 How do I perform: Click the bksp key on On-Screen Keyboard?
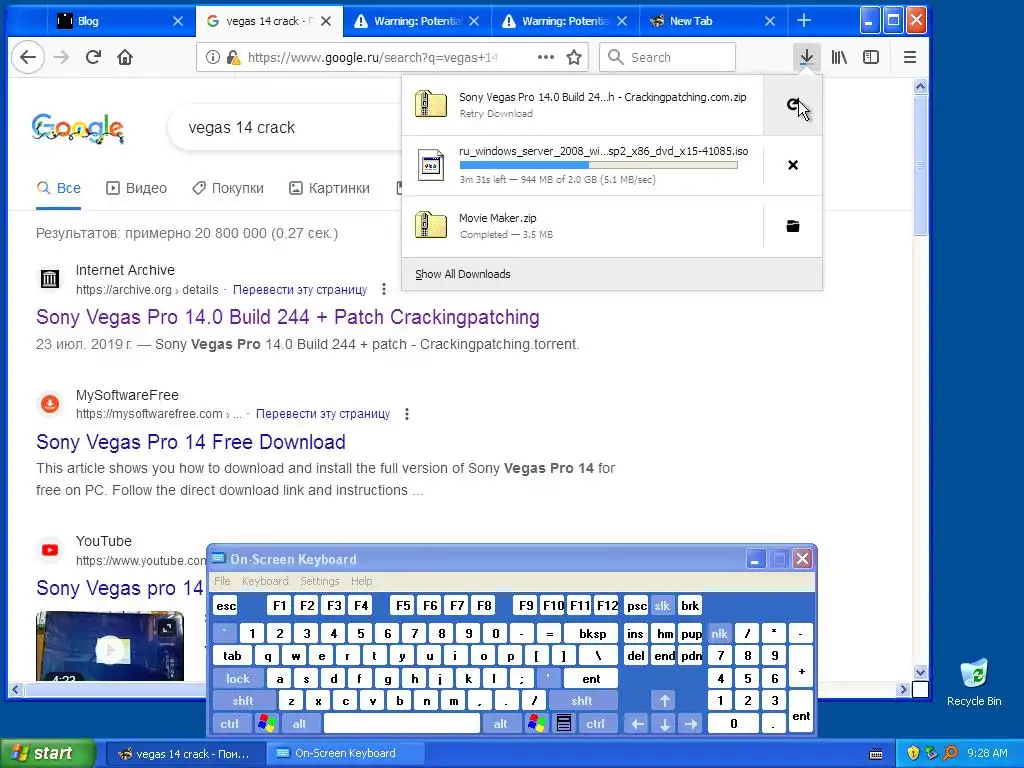pyautogui.click(x=592, y=633)
